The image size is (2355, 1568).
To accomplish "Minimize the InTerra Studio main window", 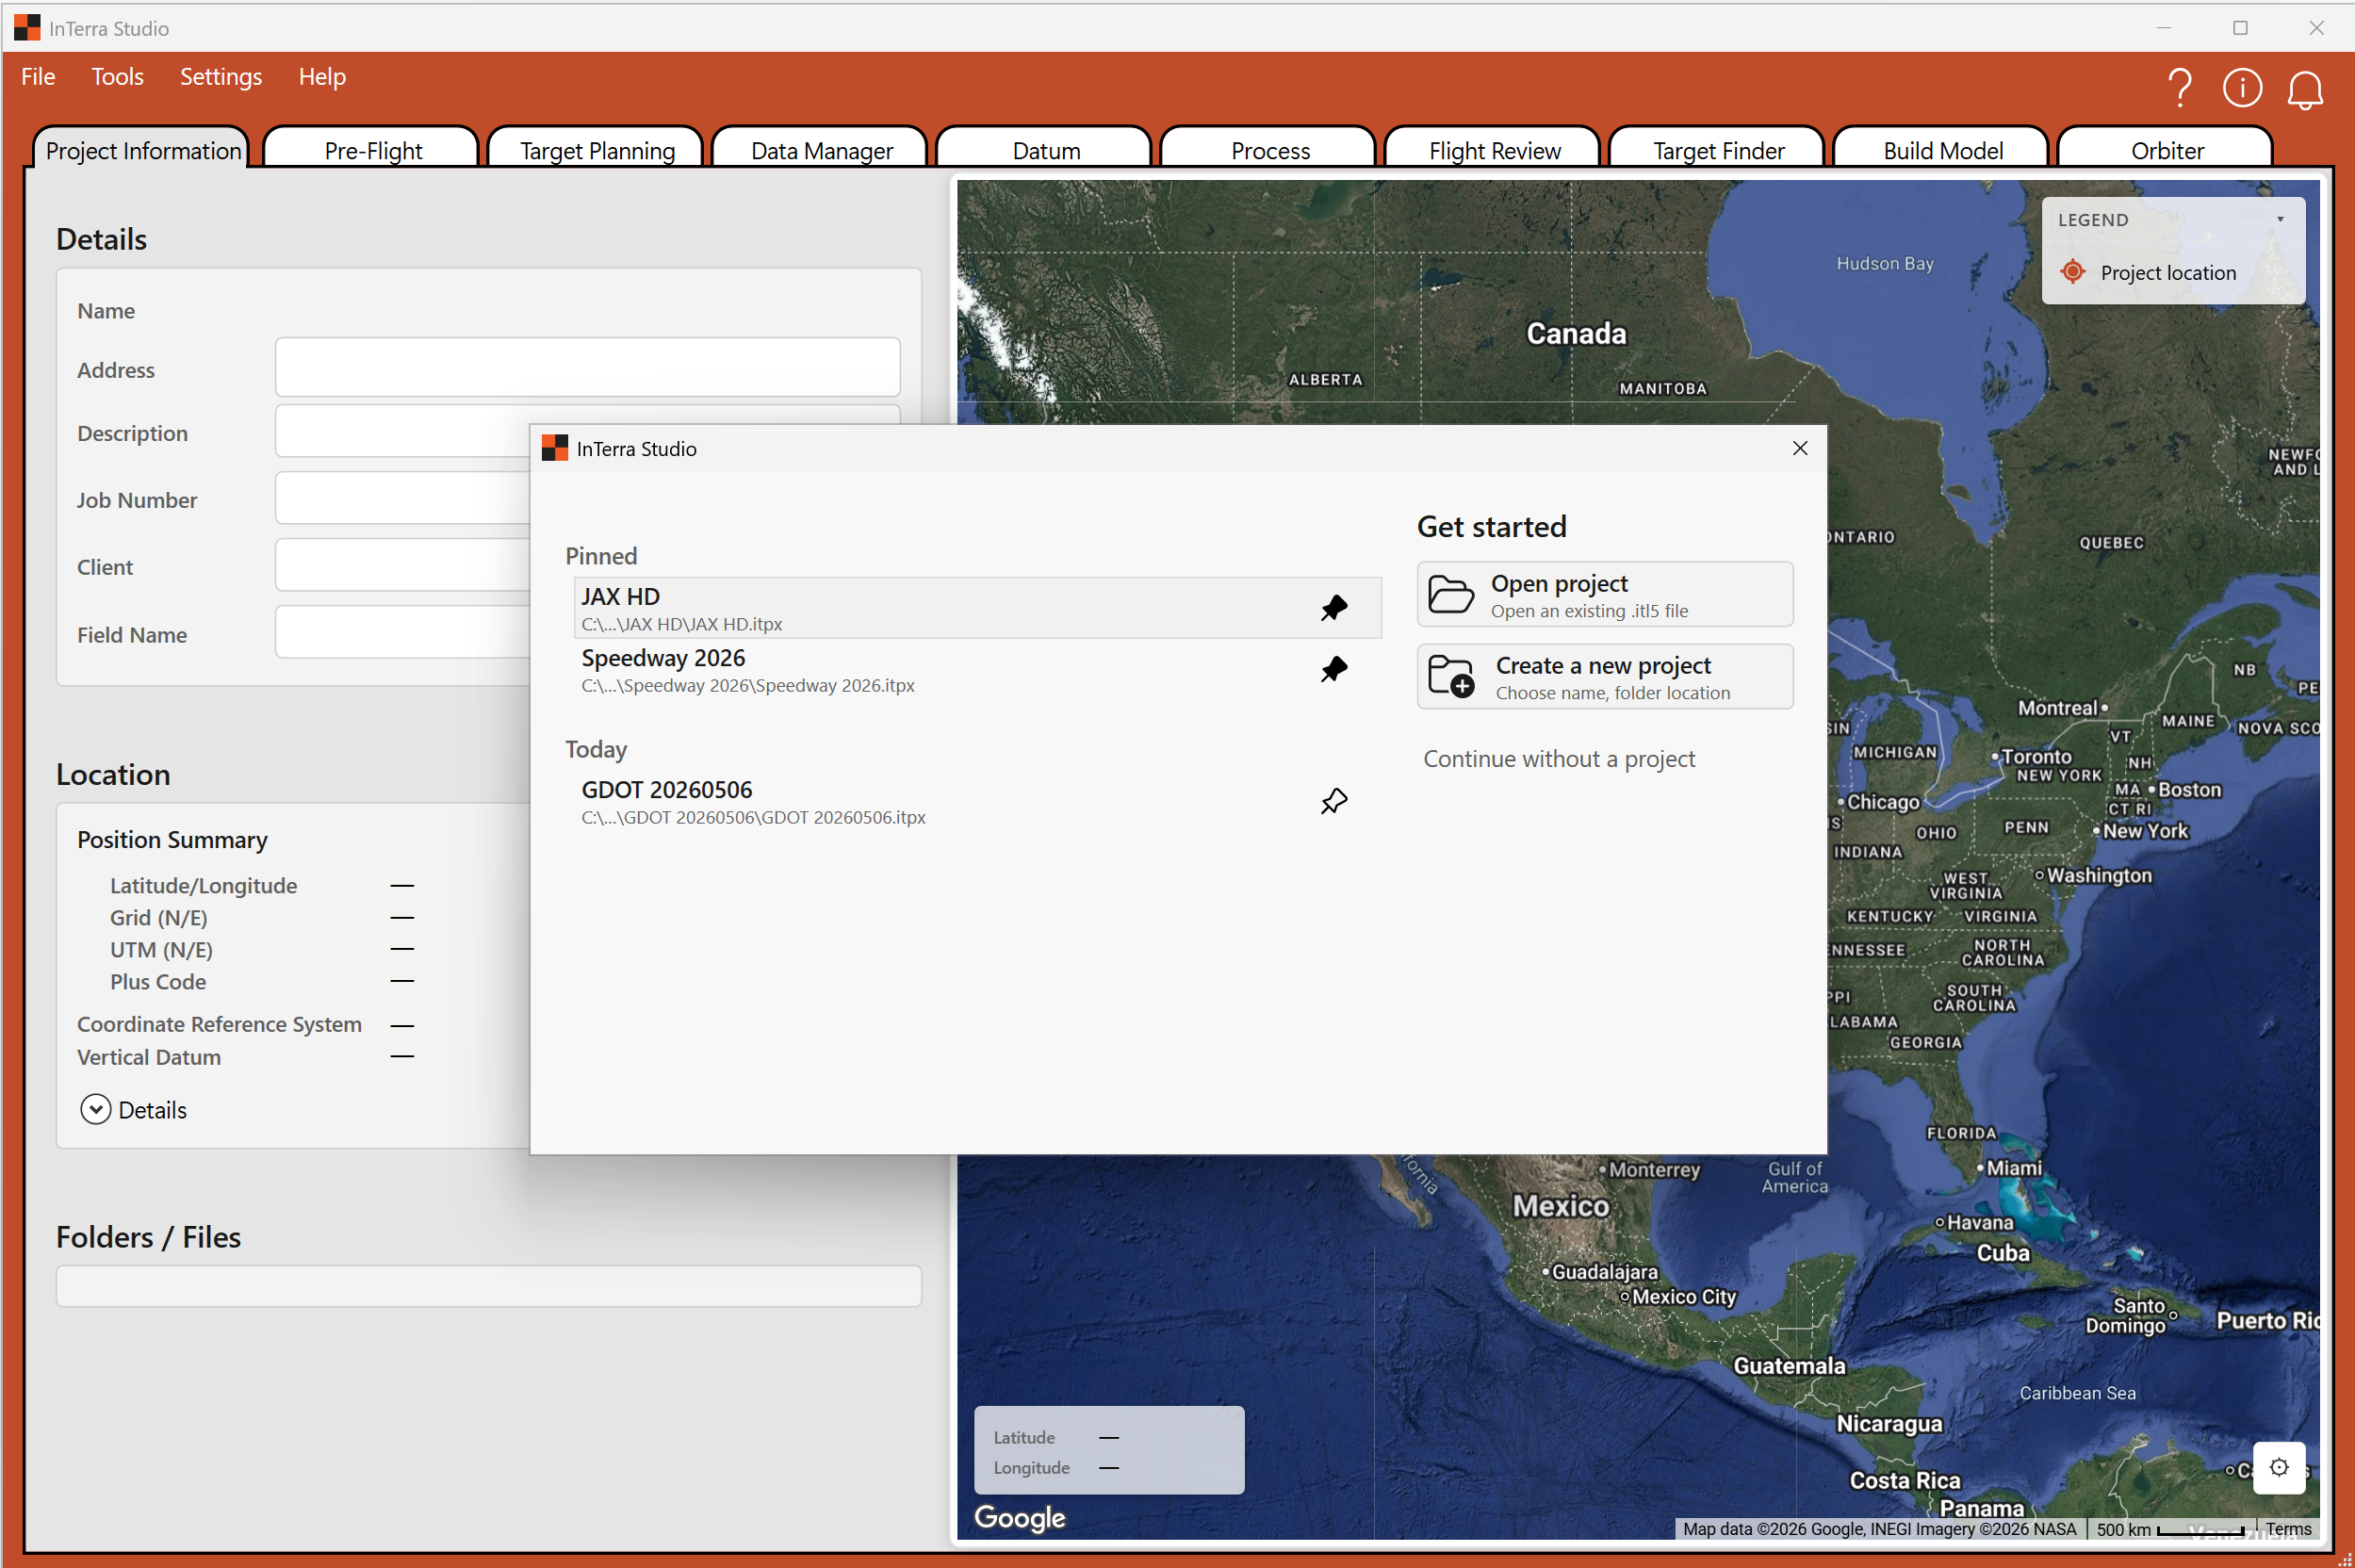I will click(2164, 28).
